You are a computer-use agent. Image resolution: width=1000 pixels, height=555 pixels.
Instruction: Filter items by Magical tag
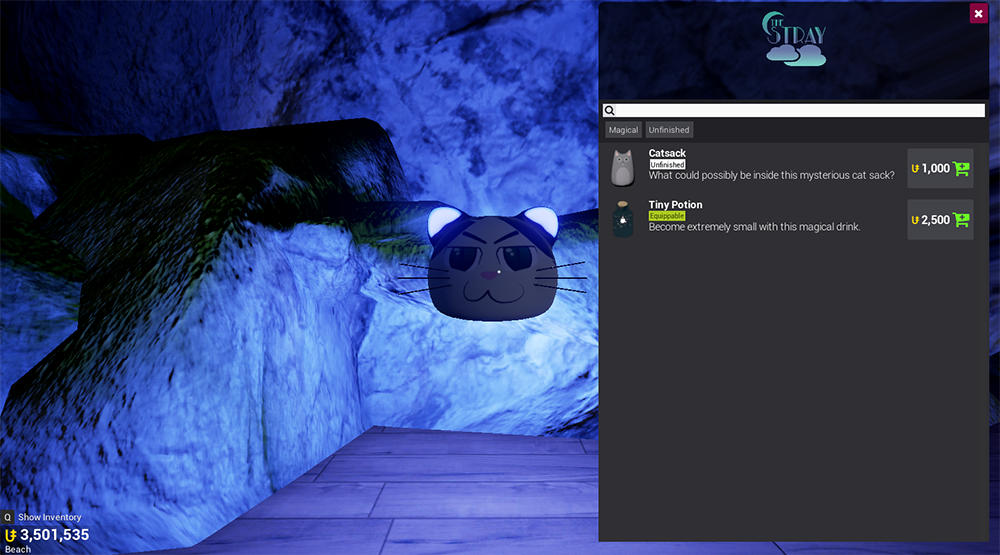pyautogui.click(x=623, y=130)
